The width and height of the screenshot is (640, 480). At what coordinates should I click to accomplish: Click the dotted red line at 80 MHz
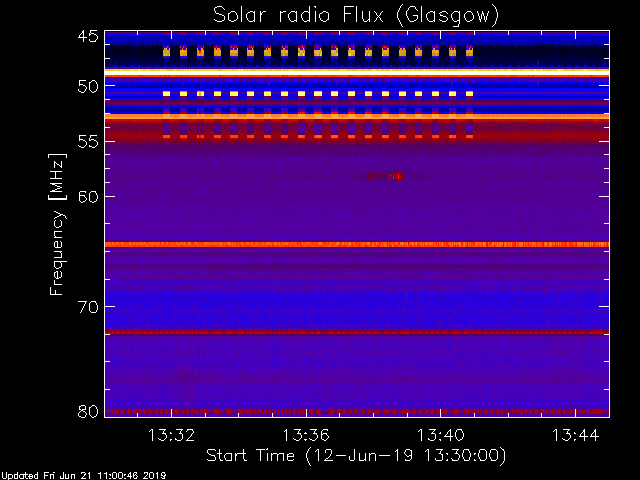pos(356,411)
